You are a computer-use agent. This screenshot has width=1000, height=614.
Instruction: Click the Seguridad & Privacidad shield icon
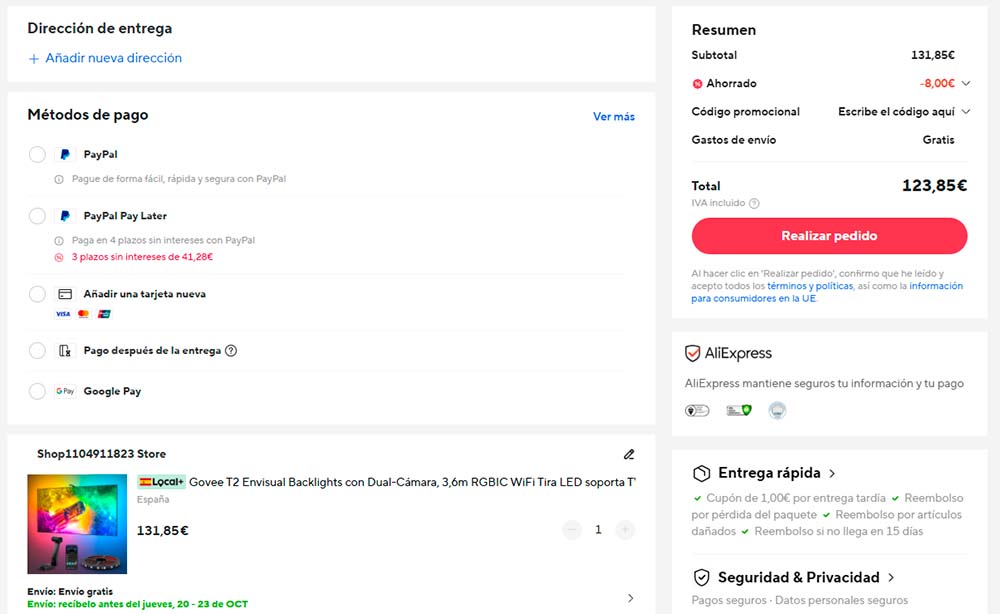pyautogui.click(x=701, y=577)
